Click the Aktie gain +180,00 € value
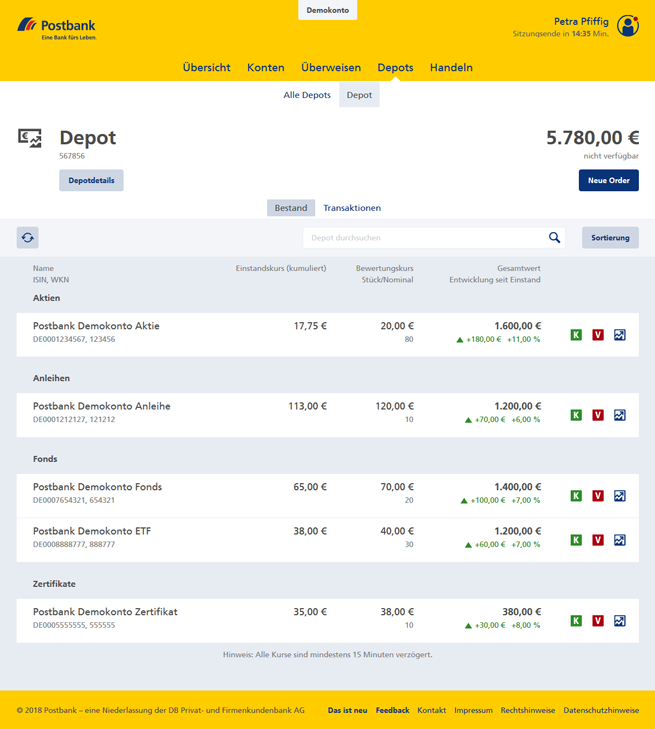This screenshot has height=729, width=655. click(x=483, y=339)
